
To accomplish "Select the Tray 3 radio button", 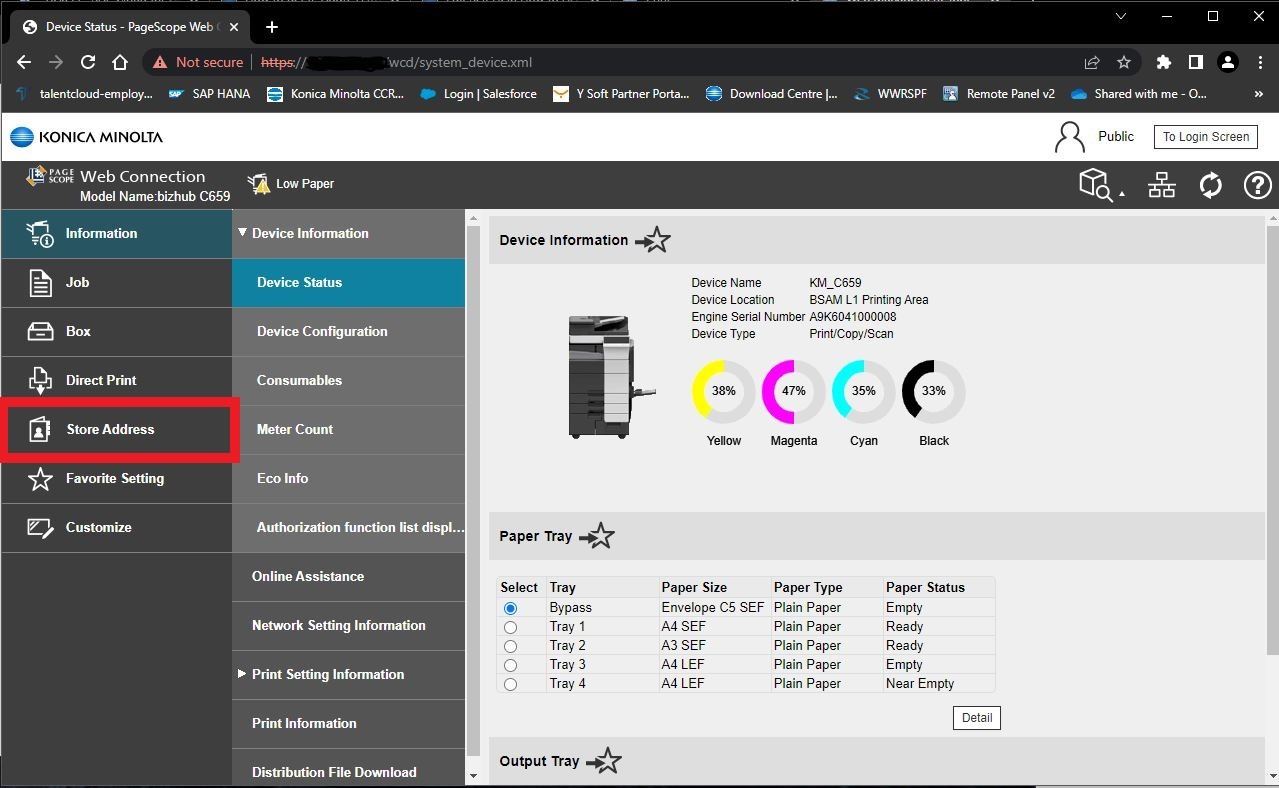I will click(511, 665).
